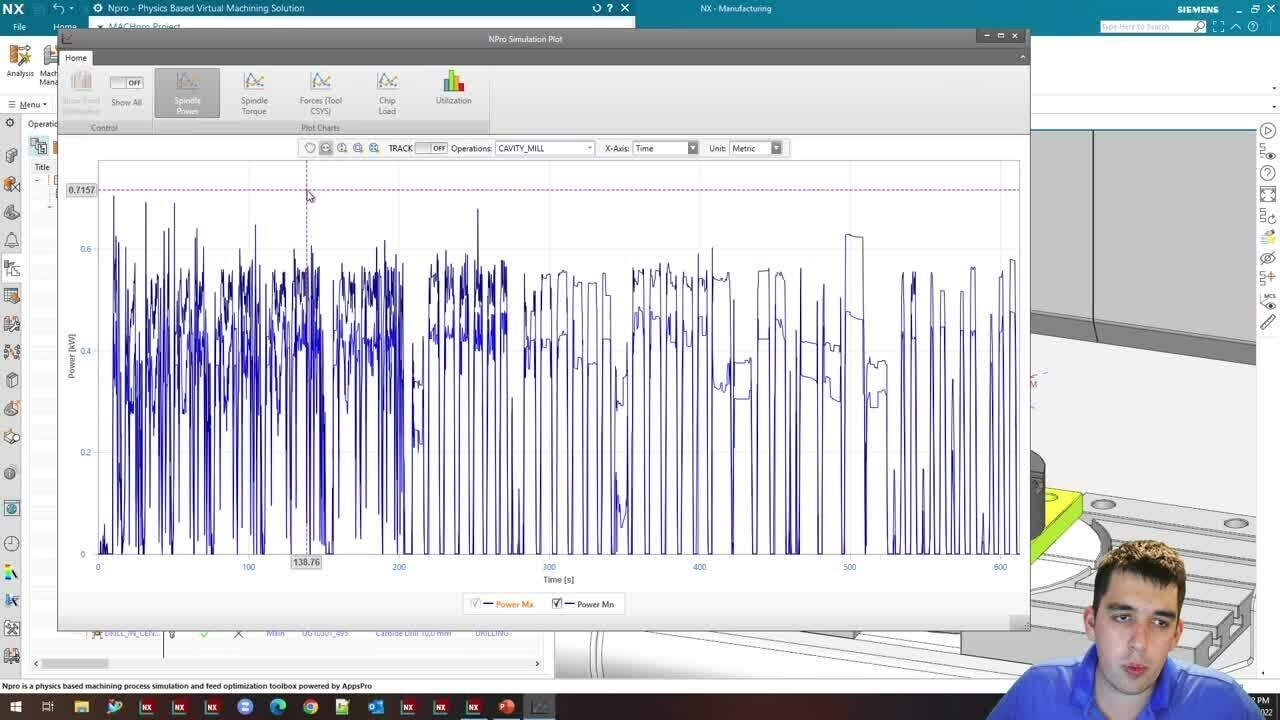Viewport: 1280px width, 720px height.
Task: Open the File menu in NX
Action: coord(19,27)
